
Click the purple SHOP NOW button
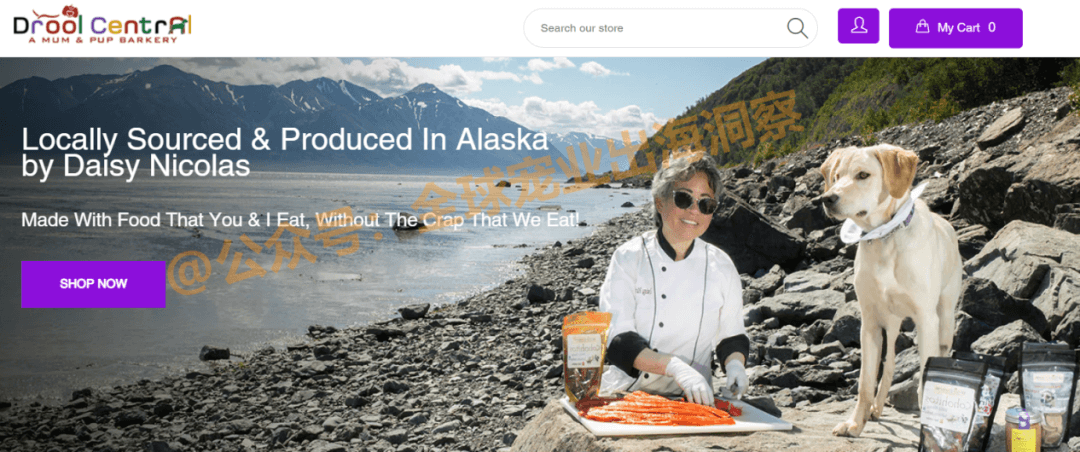[93, 284]
